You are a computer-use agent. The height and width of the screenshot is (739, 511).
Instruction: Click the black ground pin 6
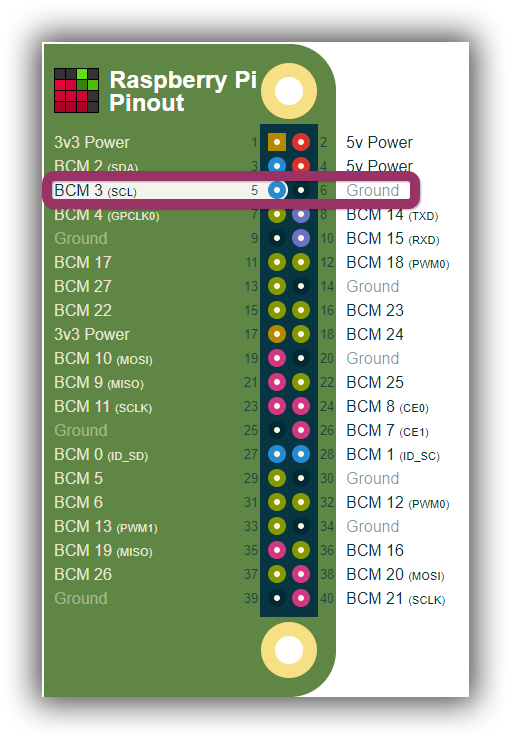[301, 190]
